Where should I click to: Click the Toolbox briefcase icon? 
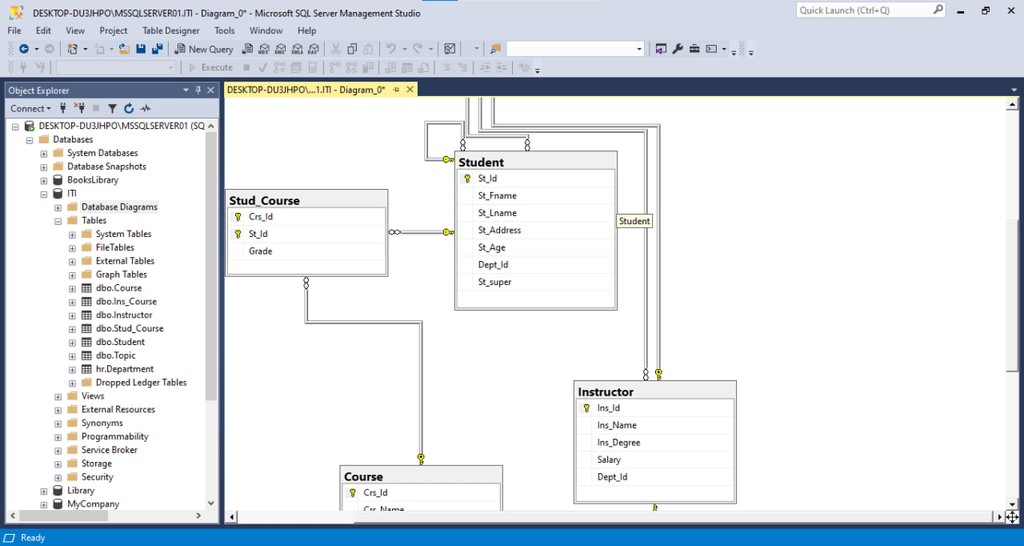pos(694,49)
